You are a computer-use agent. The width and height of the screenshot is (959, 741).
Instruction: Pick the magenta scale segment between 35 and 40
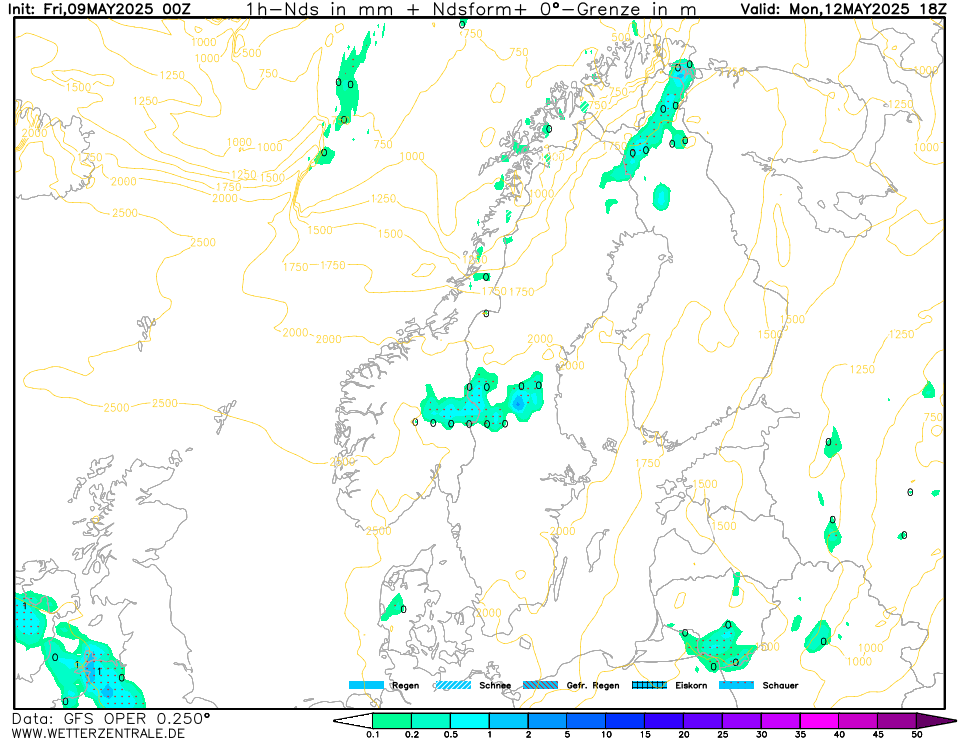pyautogui.click(x=820, y=721)
